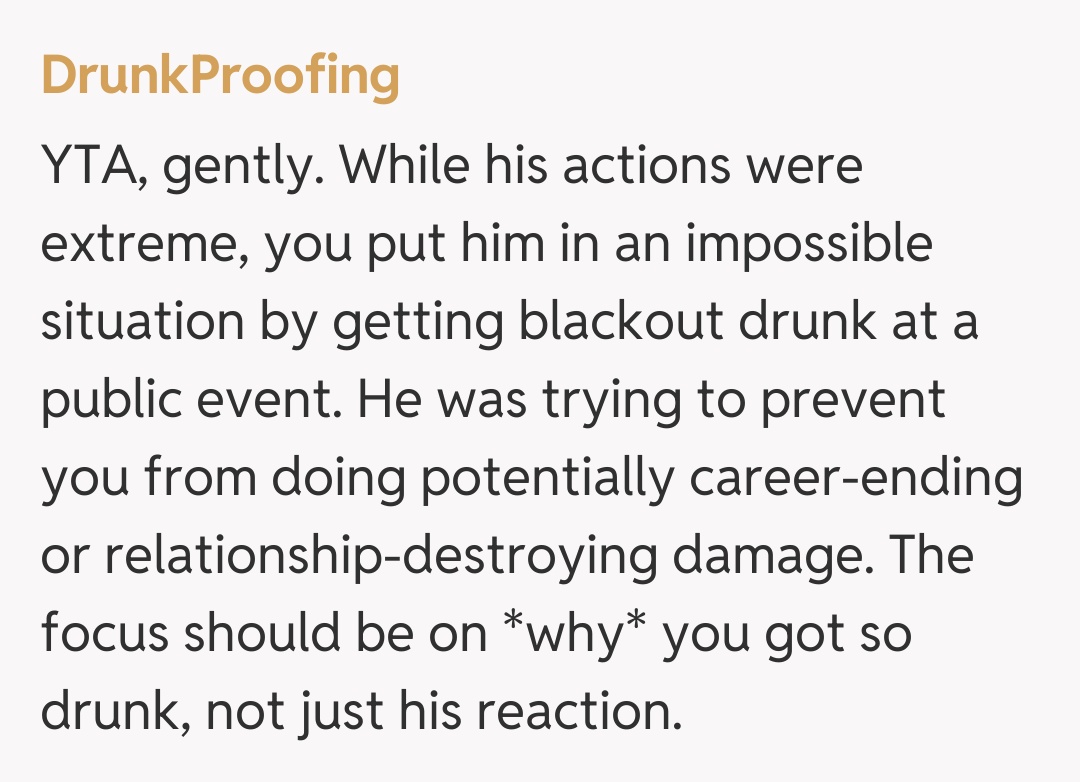Click the word "career-ending"
This screenshot has width=1080, height=782.
pos(854,479)
